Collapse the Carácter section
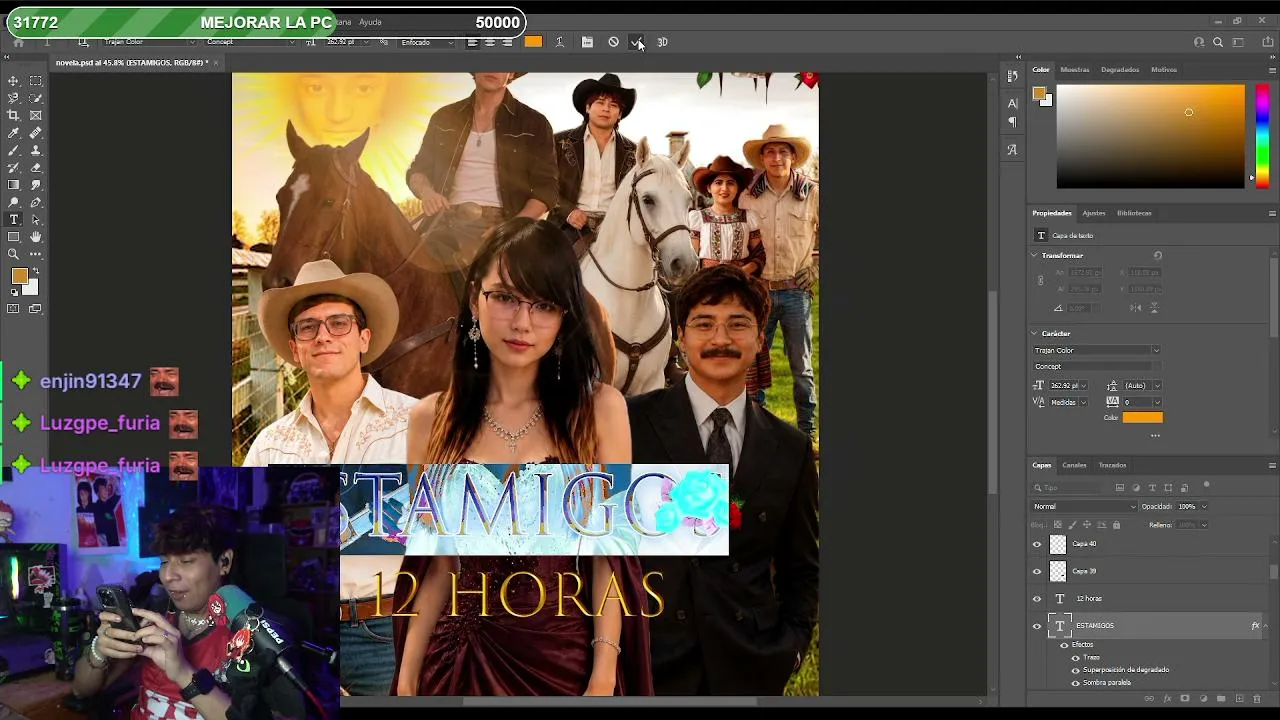This screenshot has width=1280, height=720. tap(1035, 334)
